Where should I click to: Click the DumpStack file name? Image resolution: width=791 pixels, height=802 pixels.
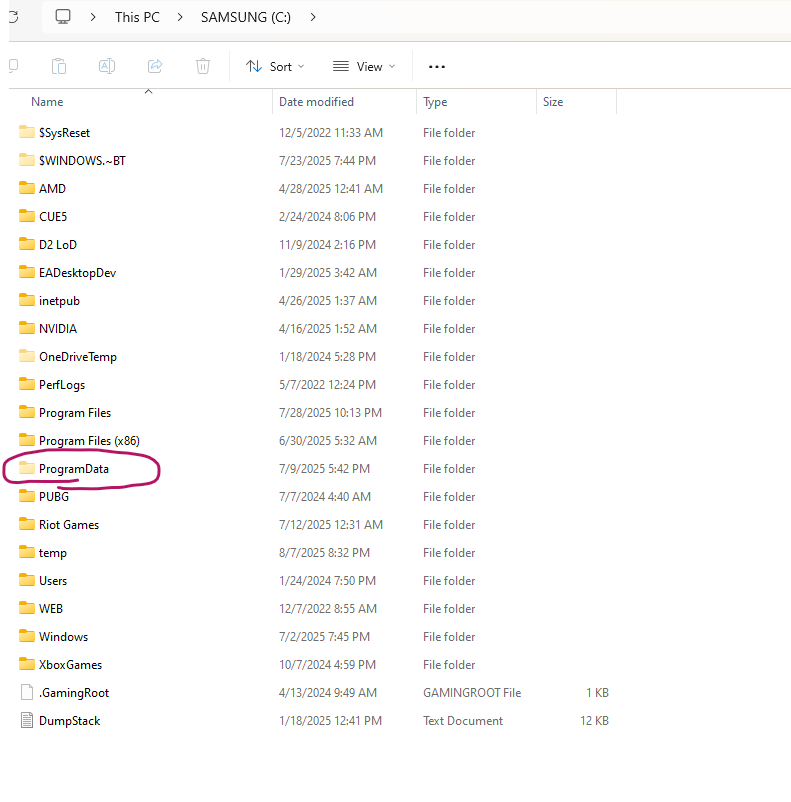[x=70, y=721]
